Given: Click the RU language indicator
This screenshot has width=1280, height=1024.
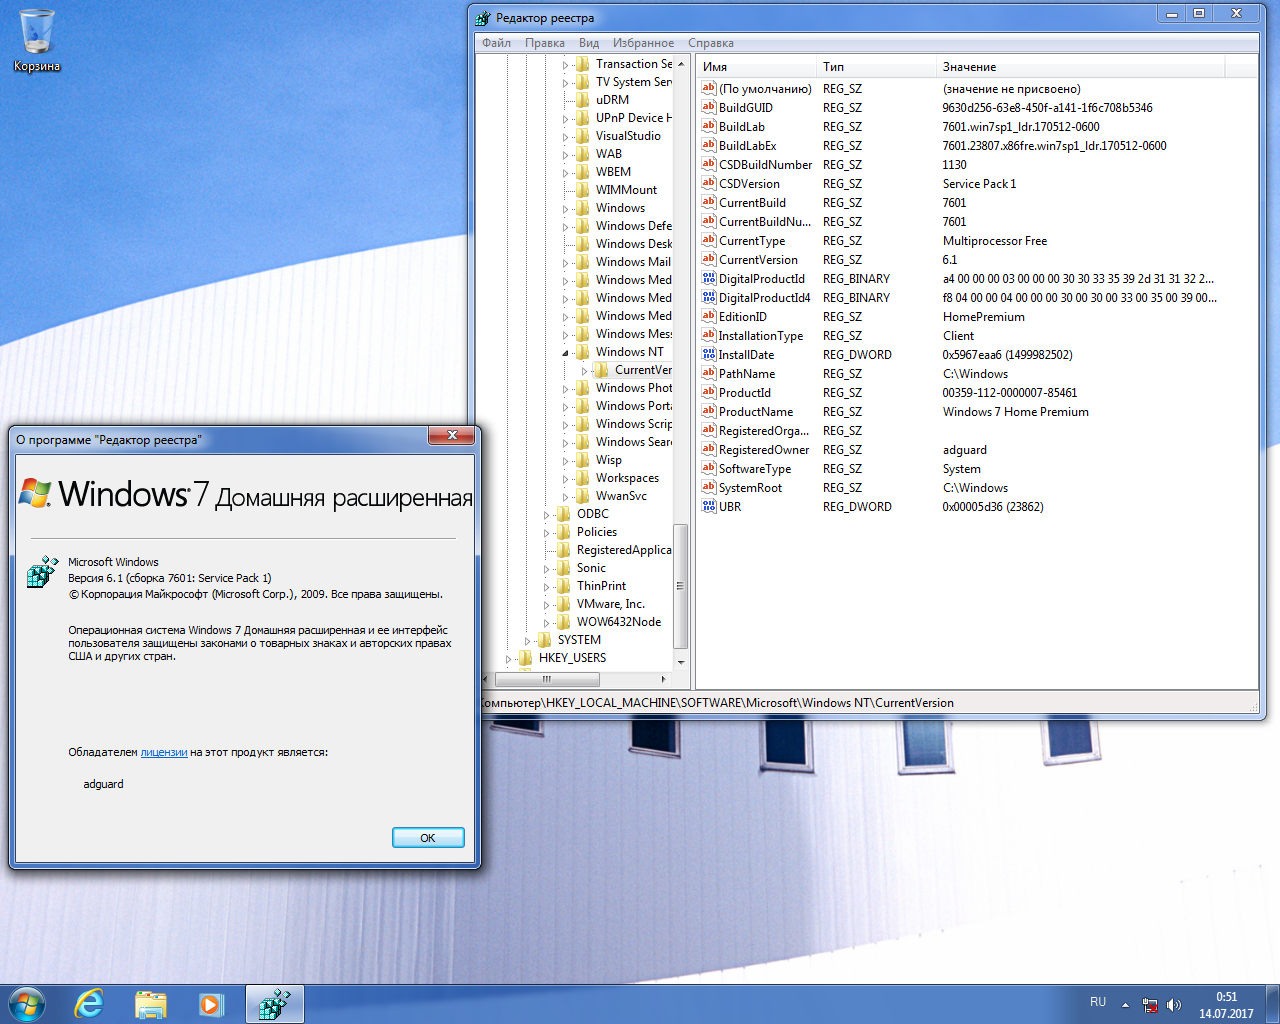Looking at the screenshot, I should coord(1098,1002).
